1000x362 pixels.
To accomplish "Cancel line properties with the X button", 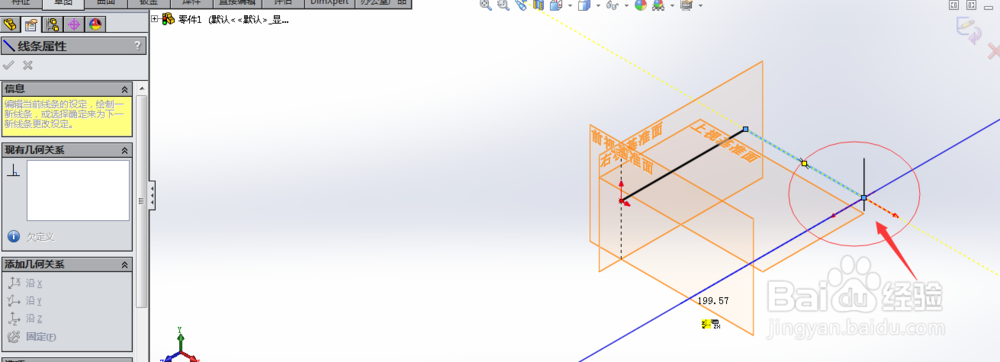I will point(27,65).
